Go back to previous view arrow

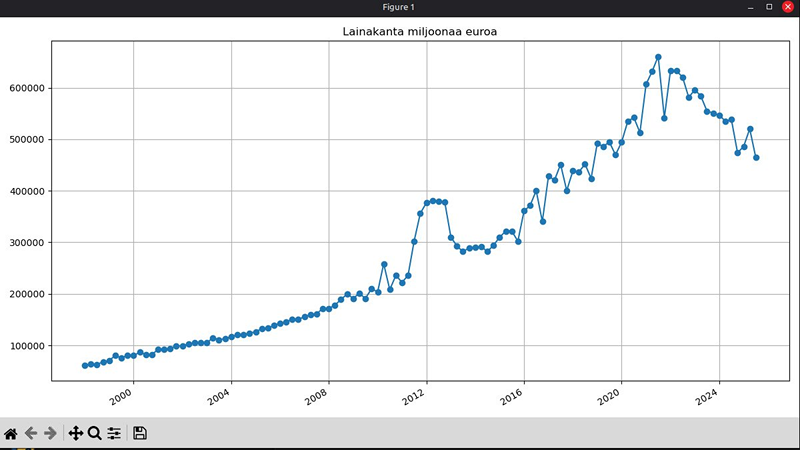point(31,433)
